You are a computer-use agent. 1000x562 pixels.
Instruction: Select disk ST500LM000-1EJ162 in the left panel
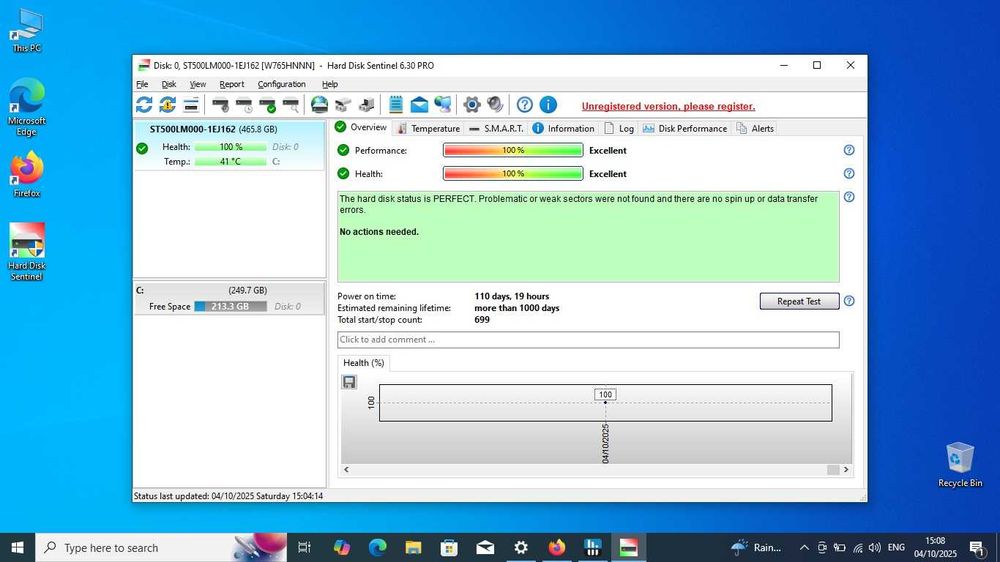click(229, 145)
